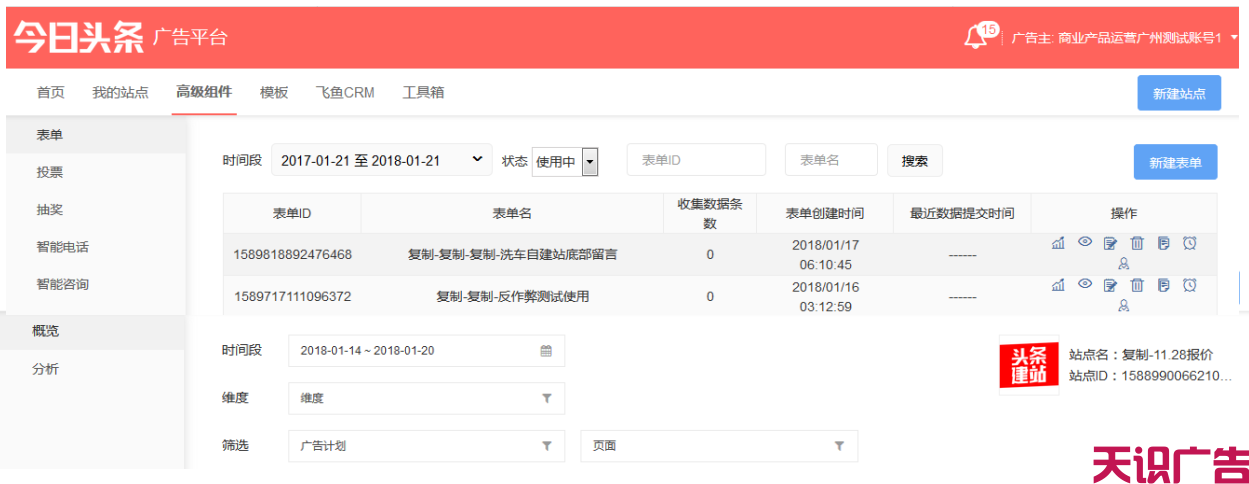Click creation time 2018/01/16 03:12:59

825,296
